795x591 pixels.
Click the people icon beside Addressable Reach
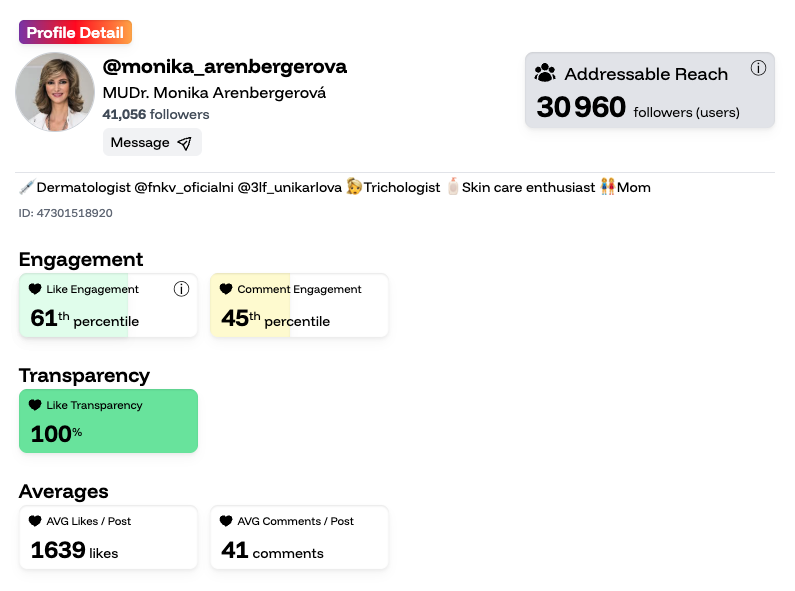545,73
